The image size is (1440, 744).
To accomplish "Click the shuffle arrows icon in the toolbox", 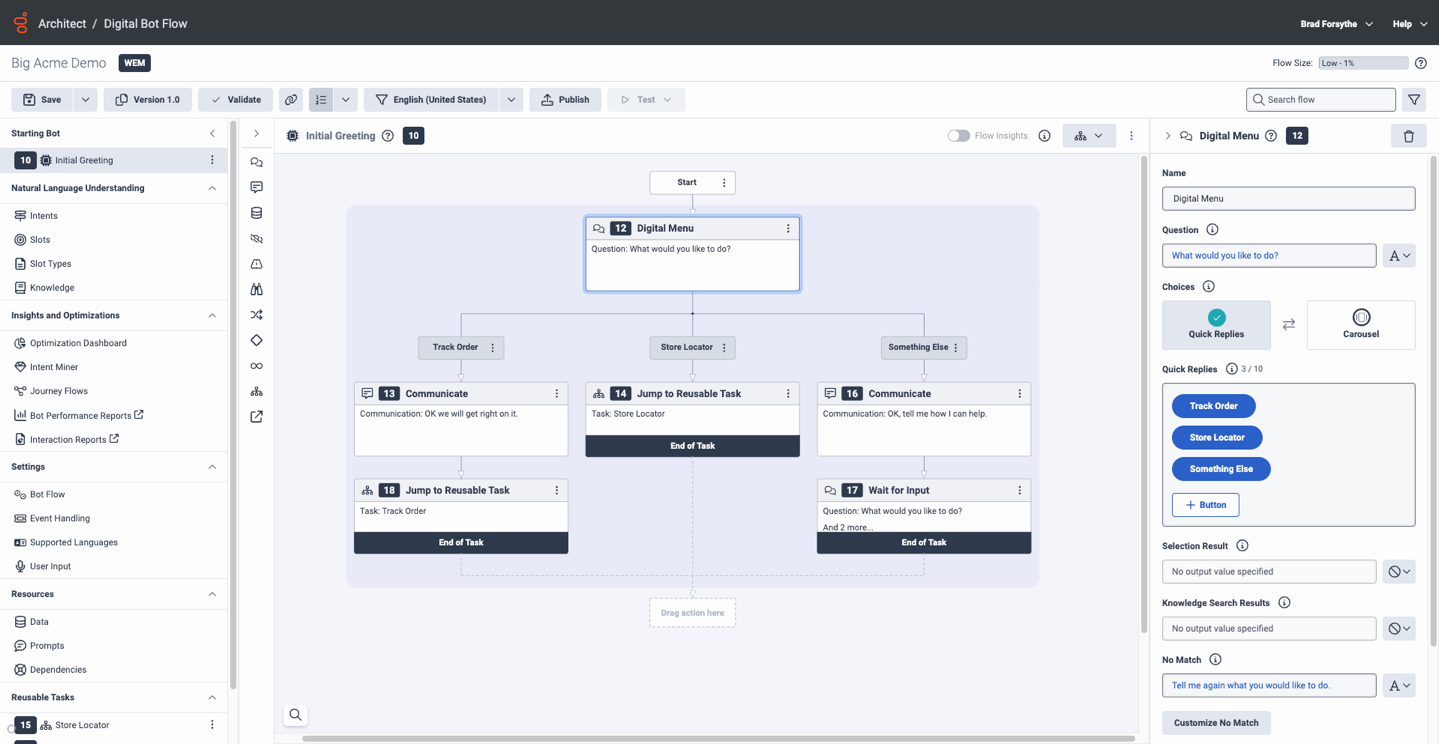I will click(x=257, y=315).
